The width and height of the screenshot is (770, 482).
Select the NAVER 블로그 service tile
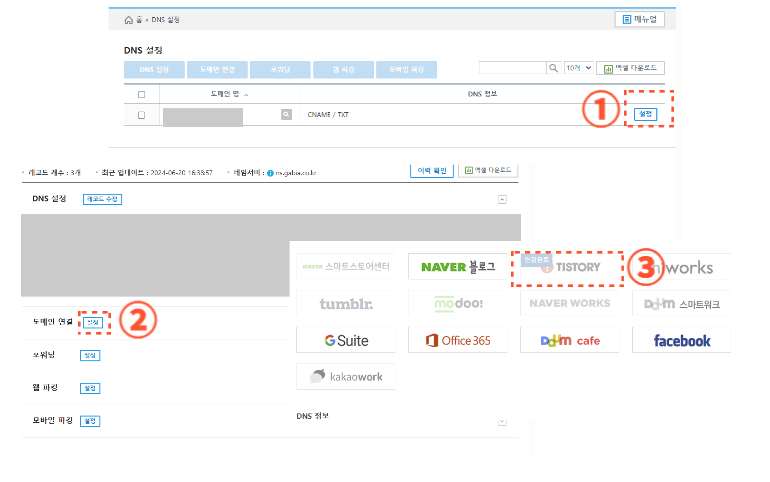[x=458, y=267]
